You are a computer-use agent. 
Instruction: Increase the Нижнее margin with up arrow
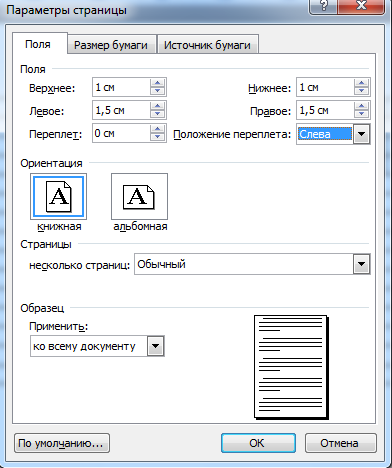(361, 83)
